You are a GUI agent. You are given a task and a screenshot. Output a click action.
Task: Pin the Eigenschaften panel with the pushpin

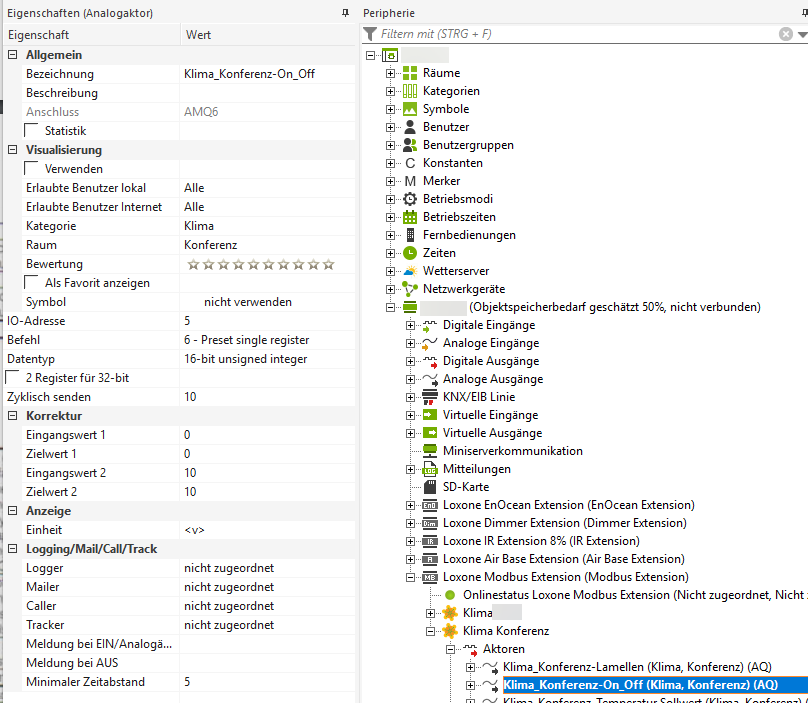(345, 13)
